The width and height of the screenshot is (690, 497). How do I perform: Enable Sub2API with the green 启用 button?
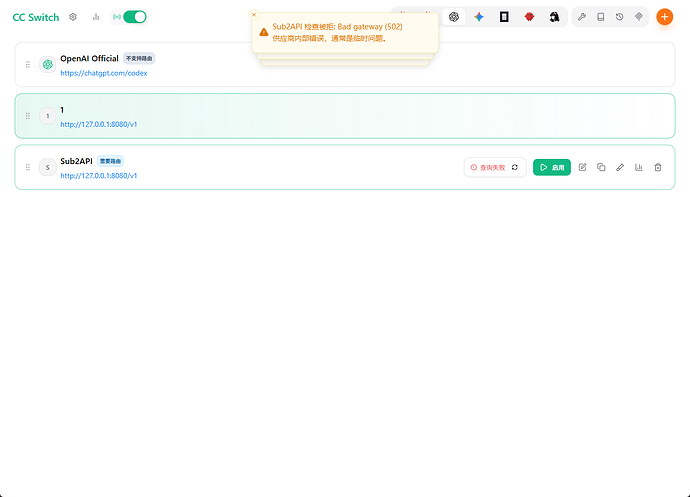click(552, 167)
